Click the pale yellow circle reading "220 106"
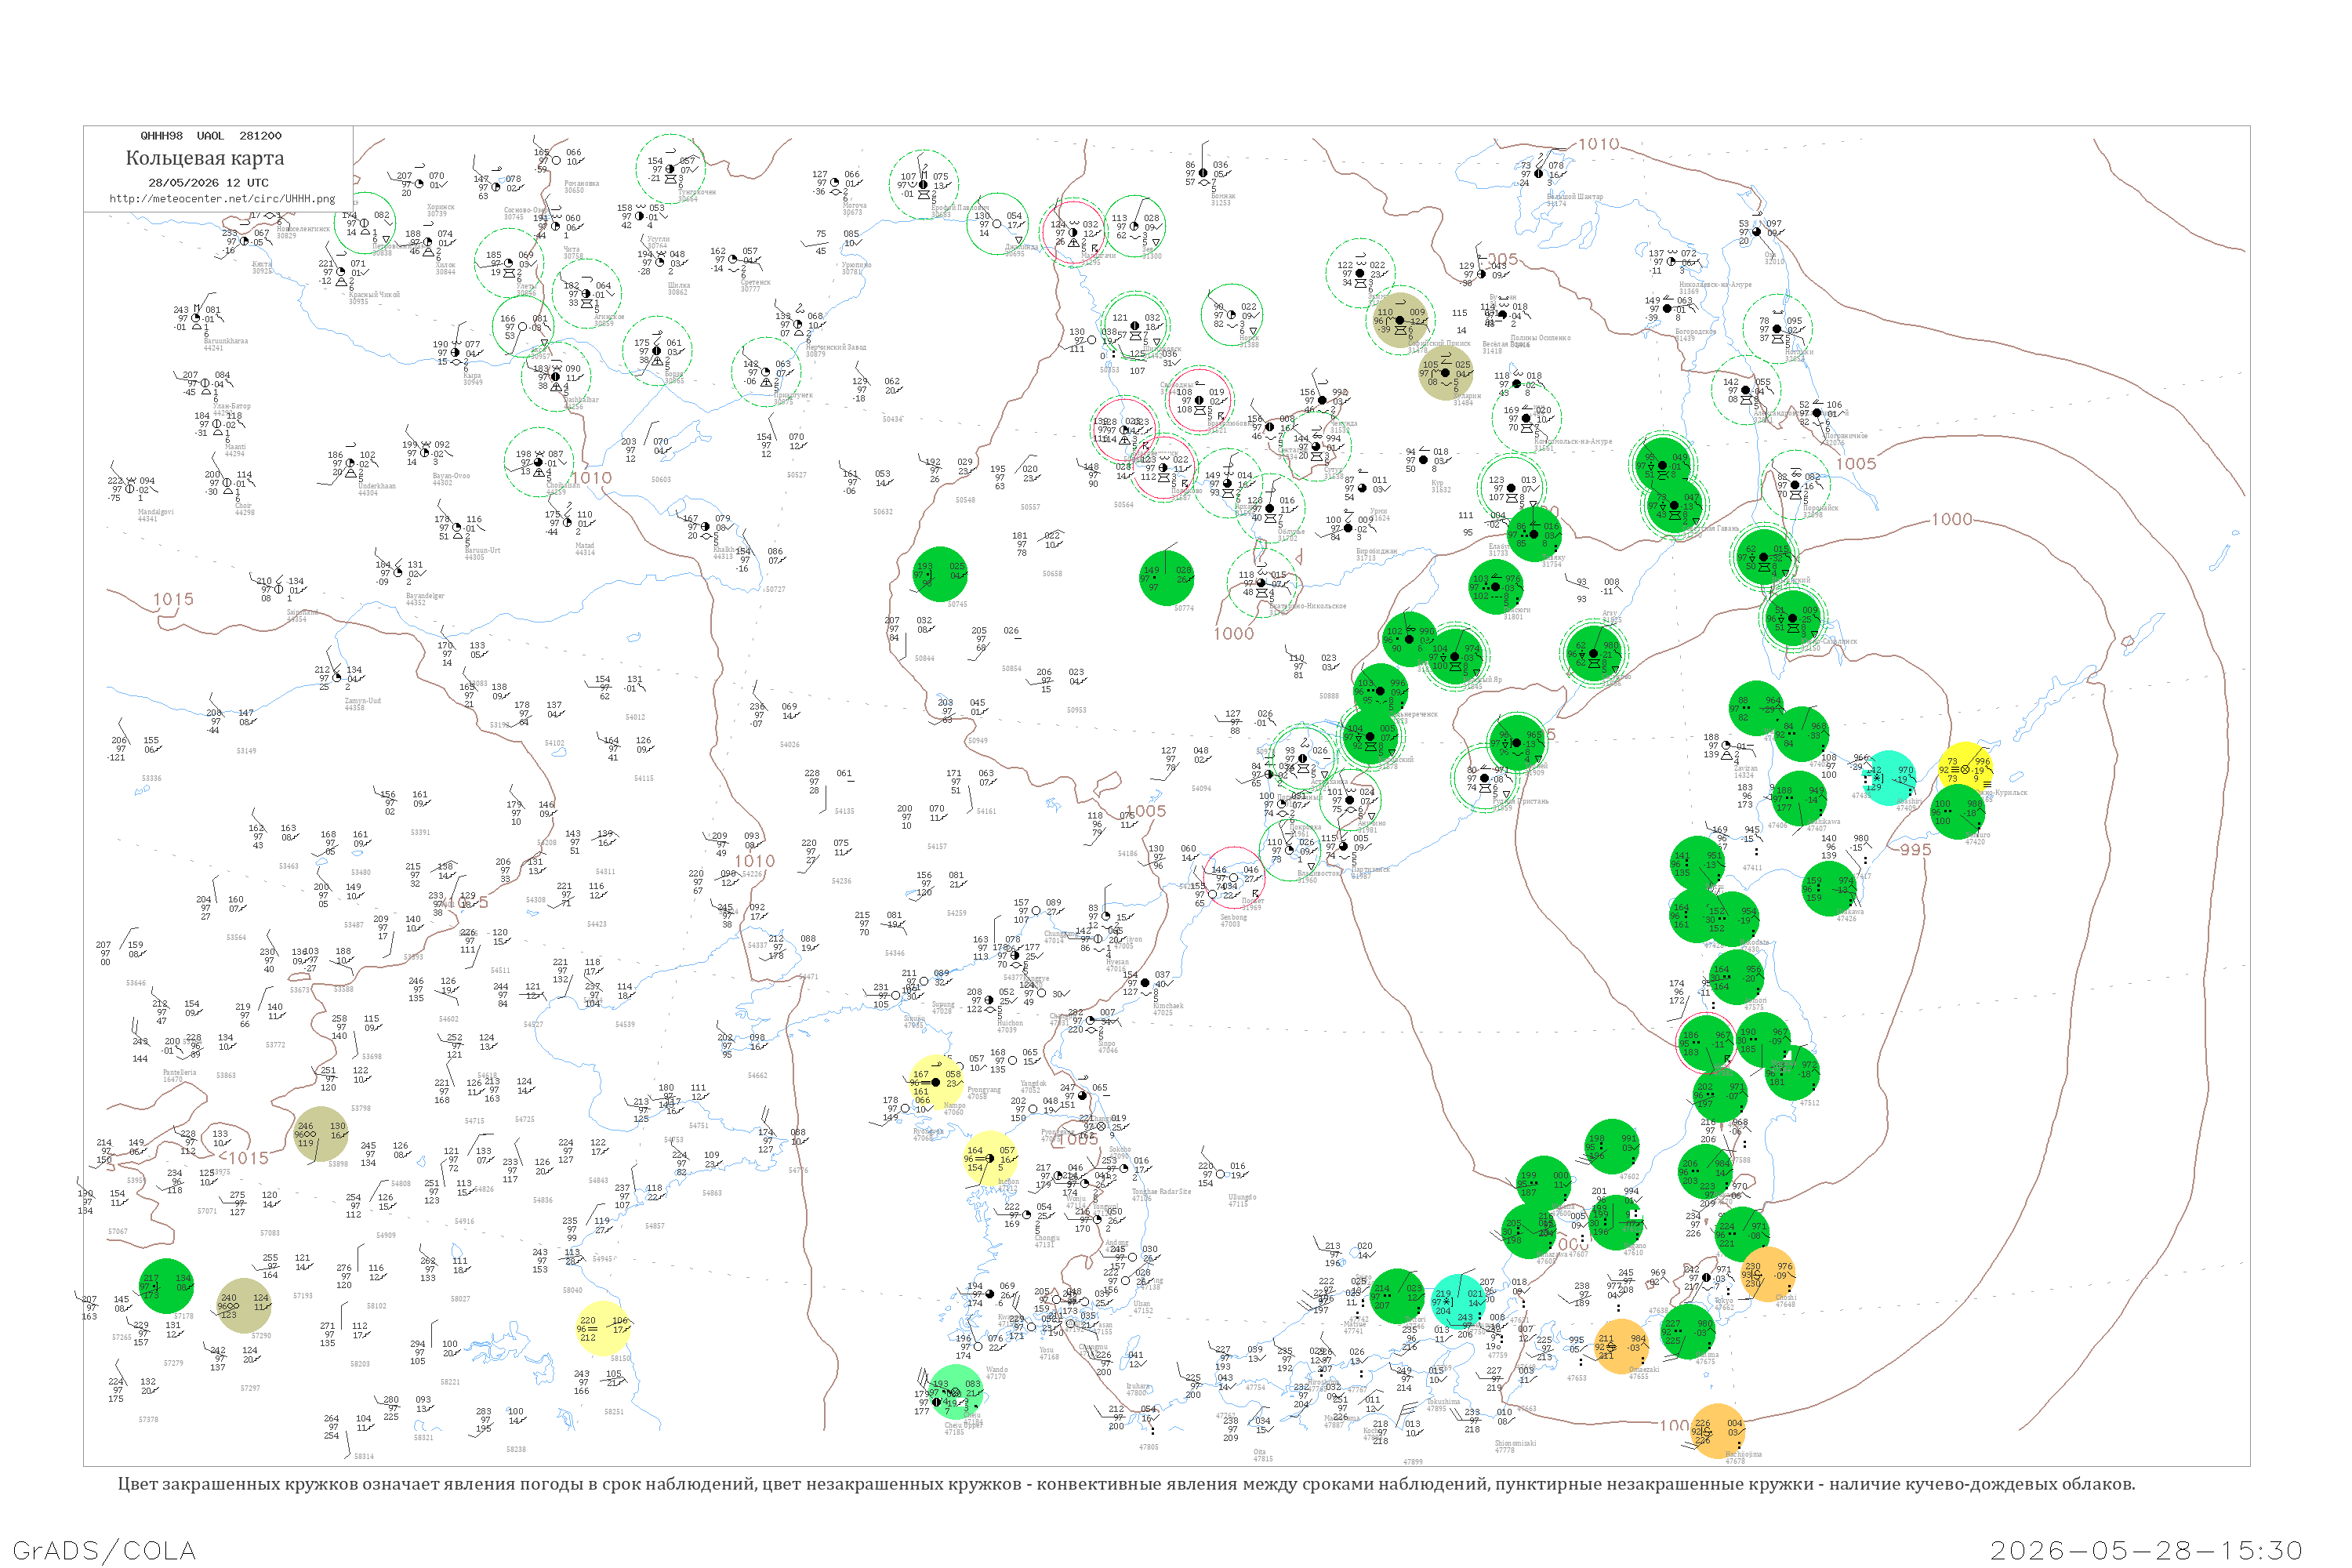The height and width of the screenshot is (1568, 2352). [x=604, y=1328]
